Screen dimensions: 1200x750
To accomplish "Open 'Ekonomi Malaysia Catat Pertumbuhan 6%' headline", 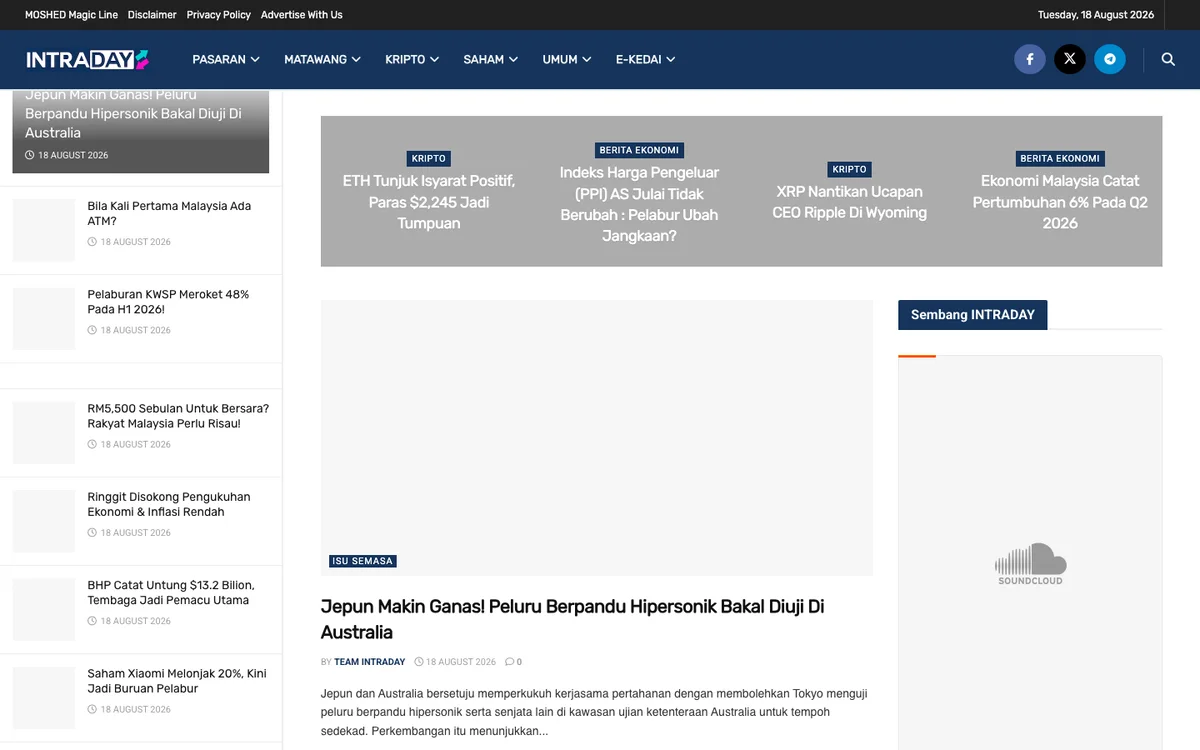I will click(x=1060, y=202).
